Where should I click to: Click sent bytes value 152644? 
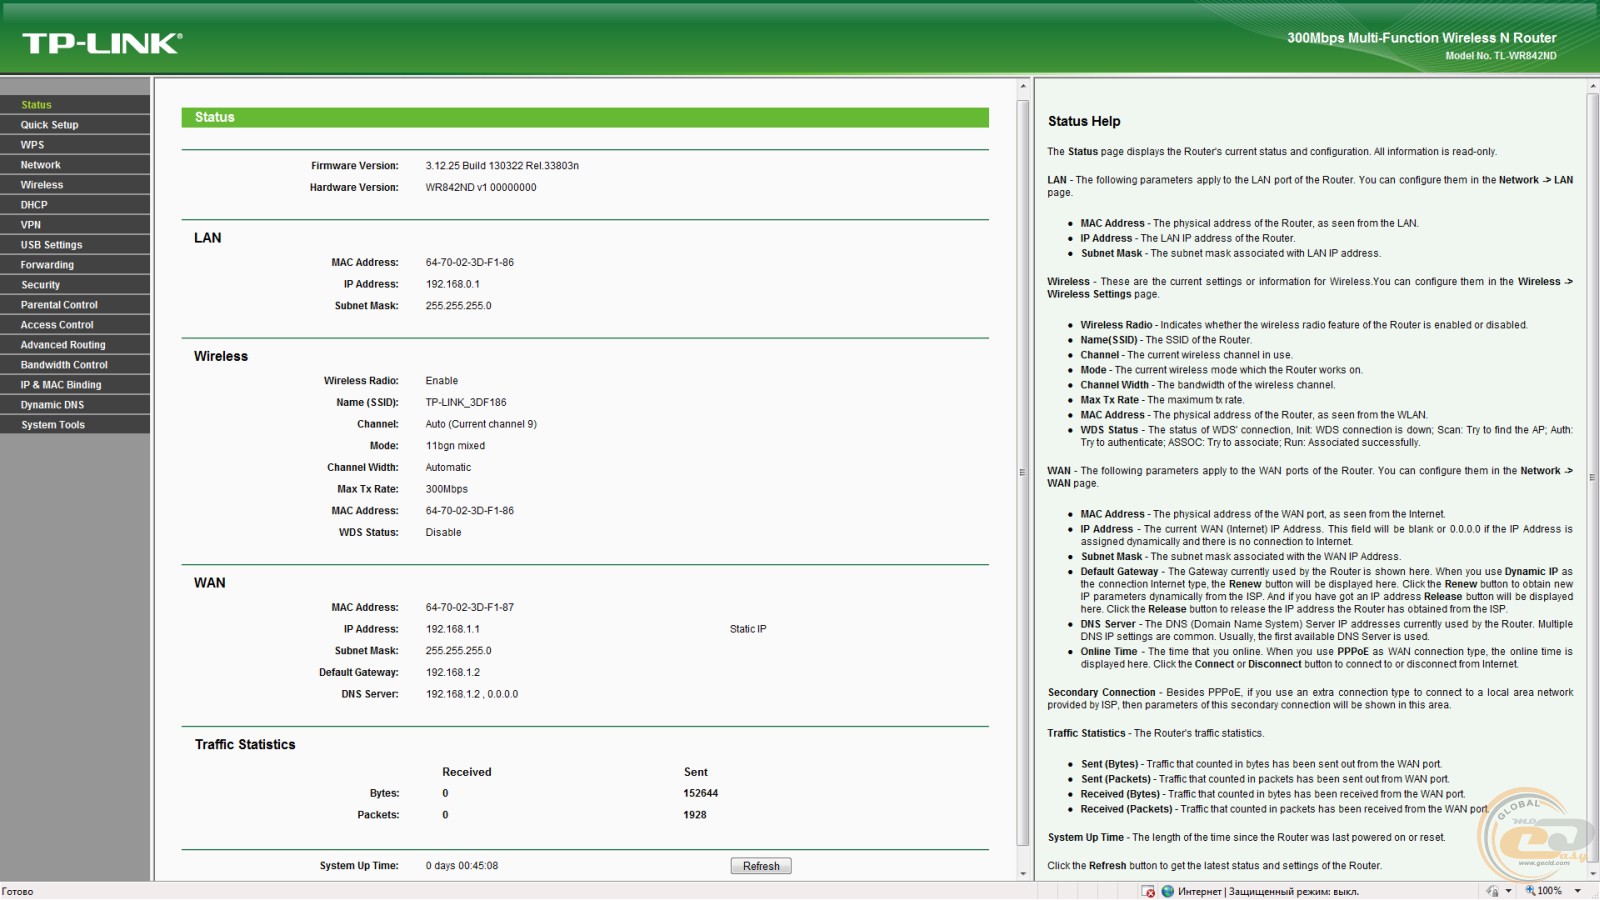[701, 794]
